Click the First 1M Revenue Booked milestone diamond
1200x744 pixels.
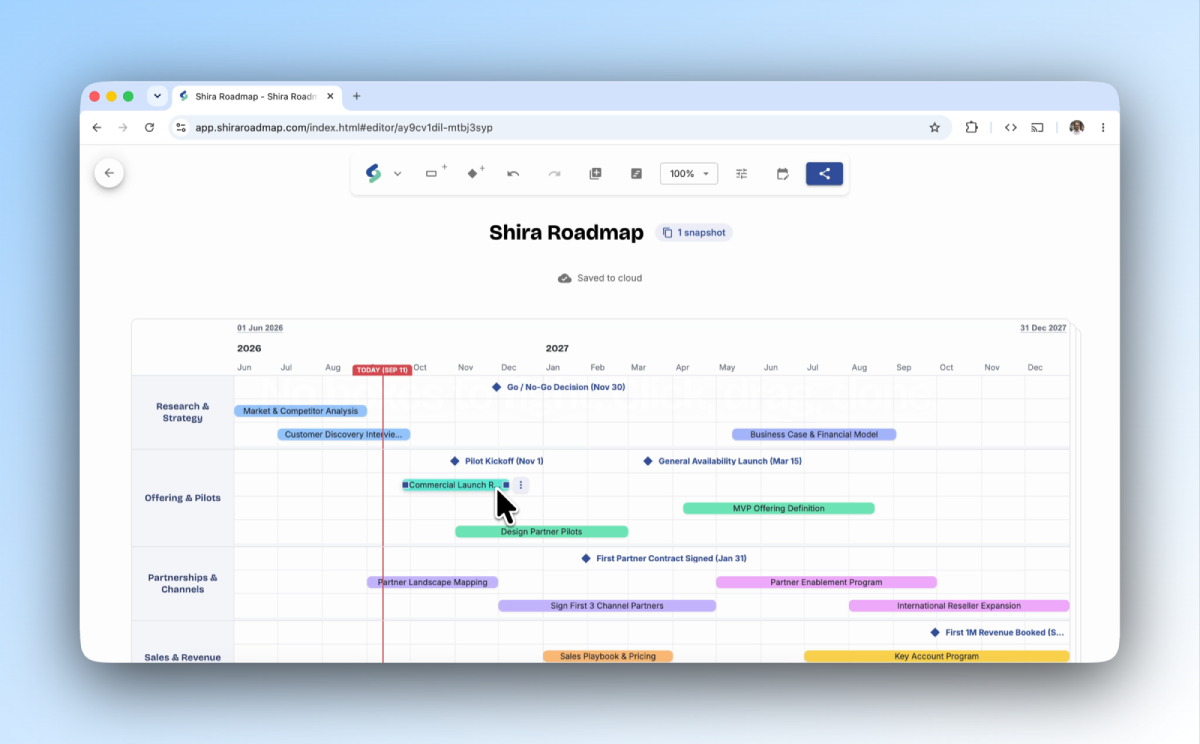[x=935, y=632]
